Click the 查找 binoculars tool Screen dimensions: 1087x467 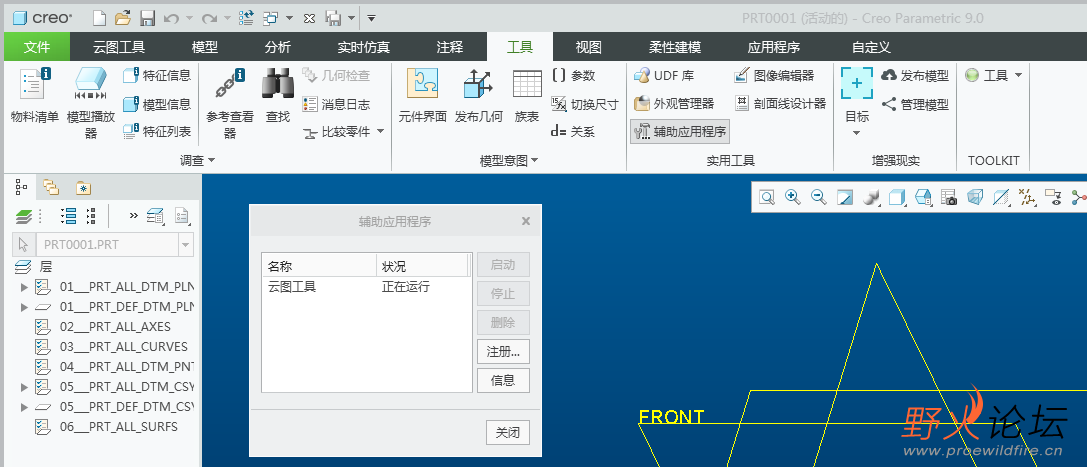(x=278, y=96)
